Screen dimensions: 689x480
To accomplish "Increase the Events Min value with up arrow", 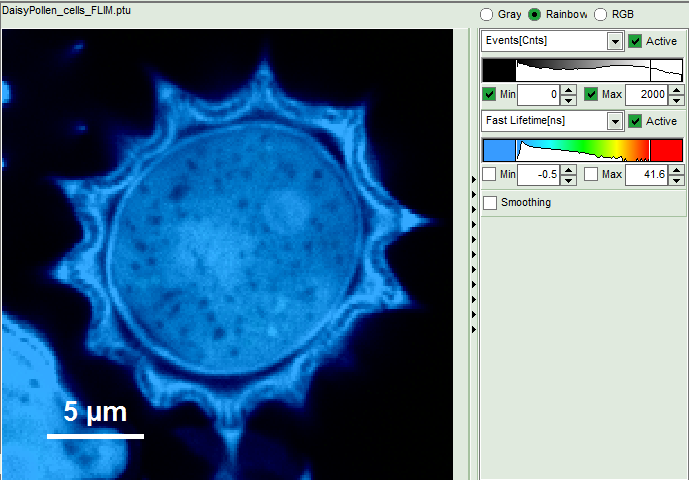I will coord(568,90).
